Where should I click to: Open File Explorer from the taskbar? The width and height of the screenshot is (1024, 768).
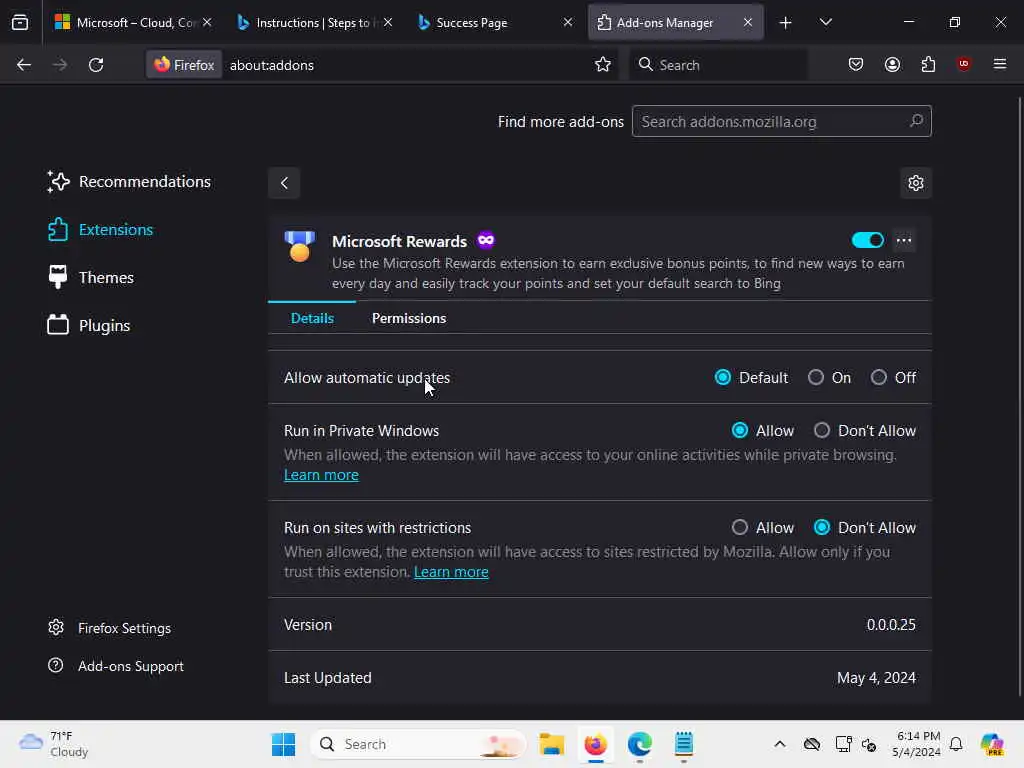click(551, 744)
